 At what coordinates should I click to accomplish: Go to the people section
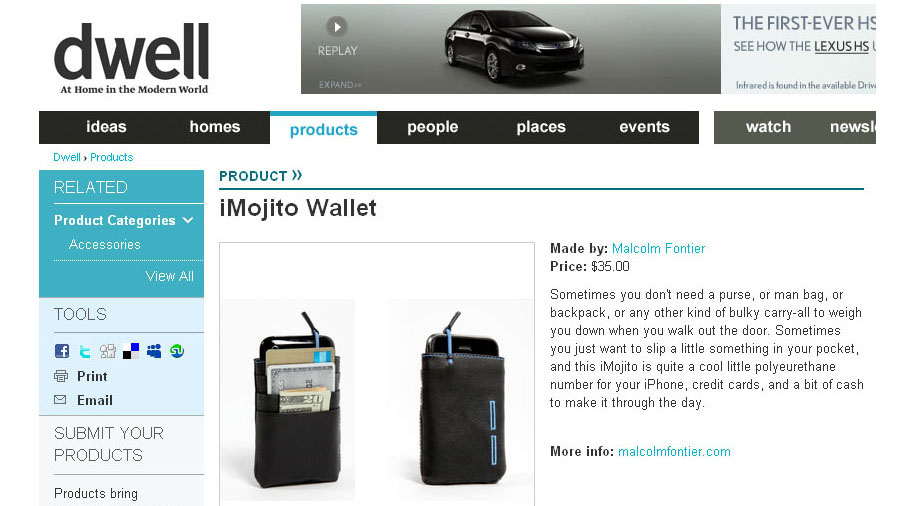pyautogui.click(x=432, y=127)
